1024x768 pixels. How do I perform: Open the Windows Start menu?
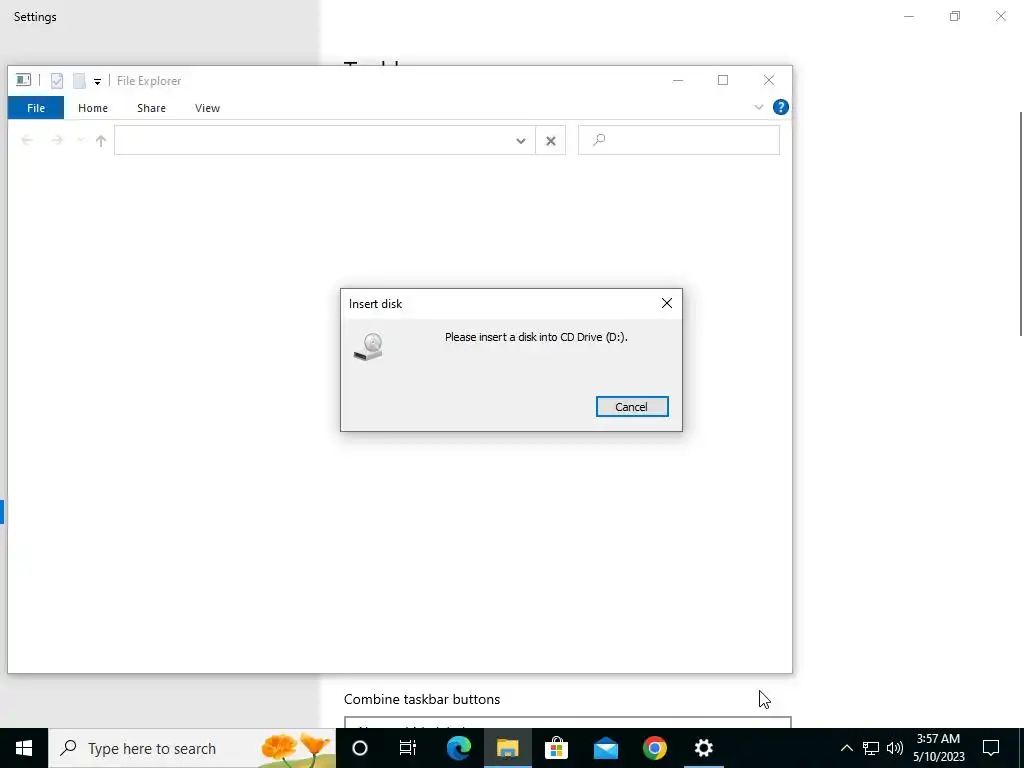pyautogui.click(x=24, y=748)
